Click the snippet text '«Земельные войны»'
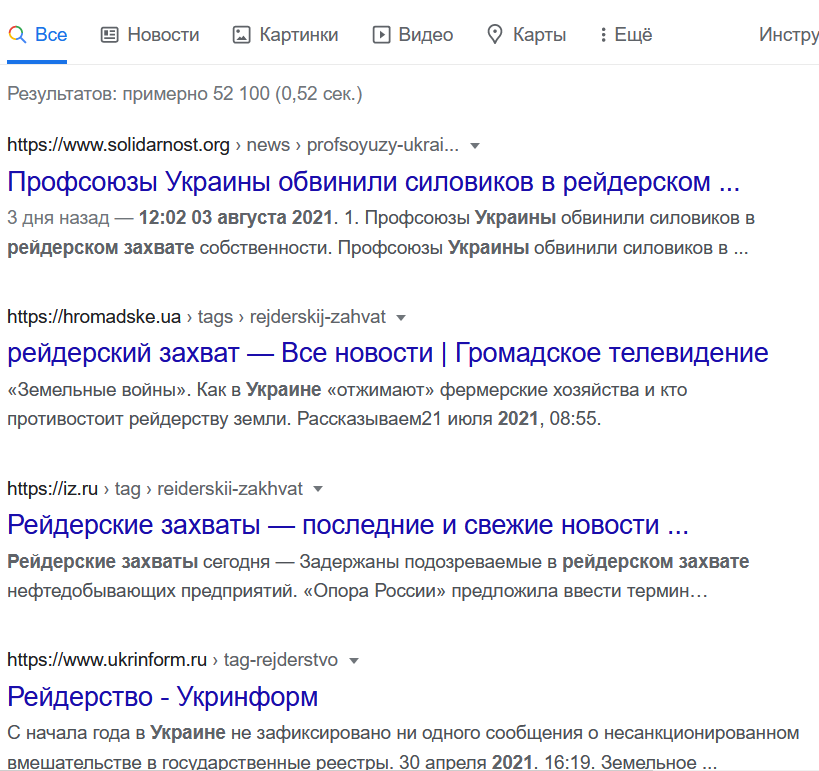Viewport: 819px width, 771px height. [99, 390]
